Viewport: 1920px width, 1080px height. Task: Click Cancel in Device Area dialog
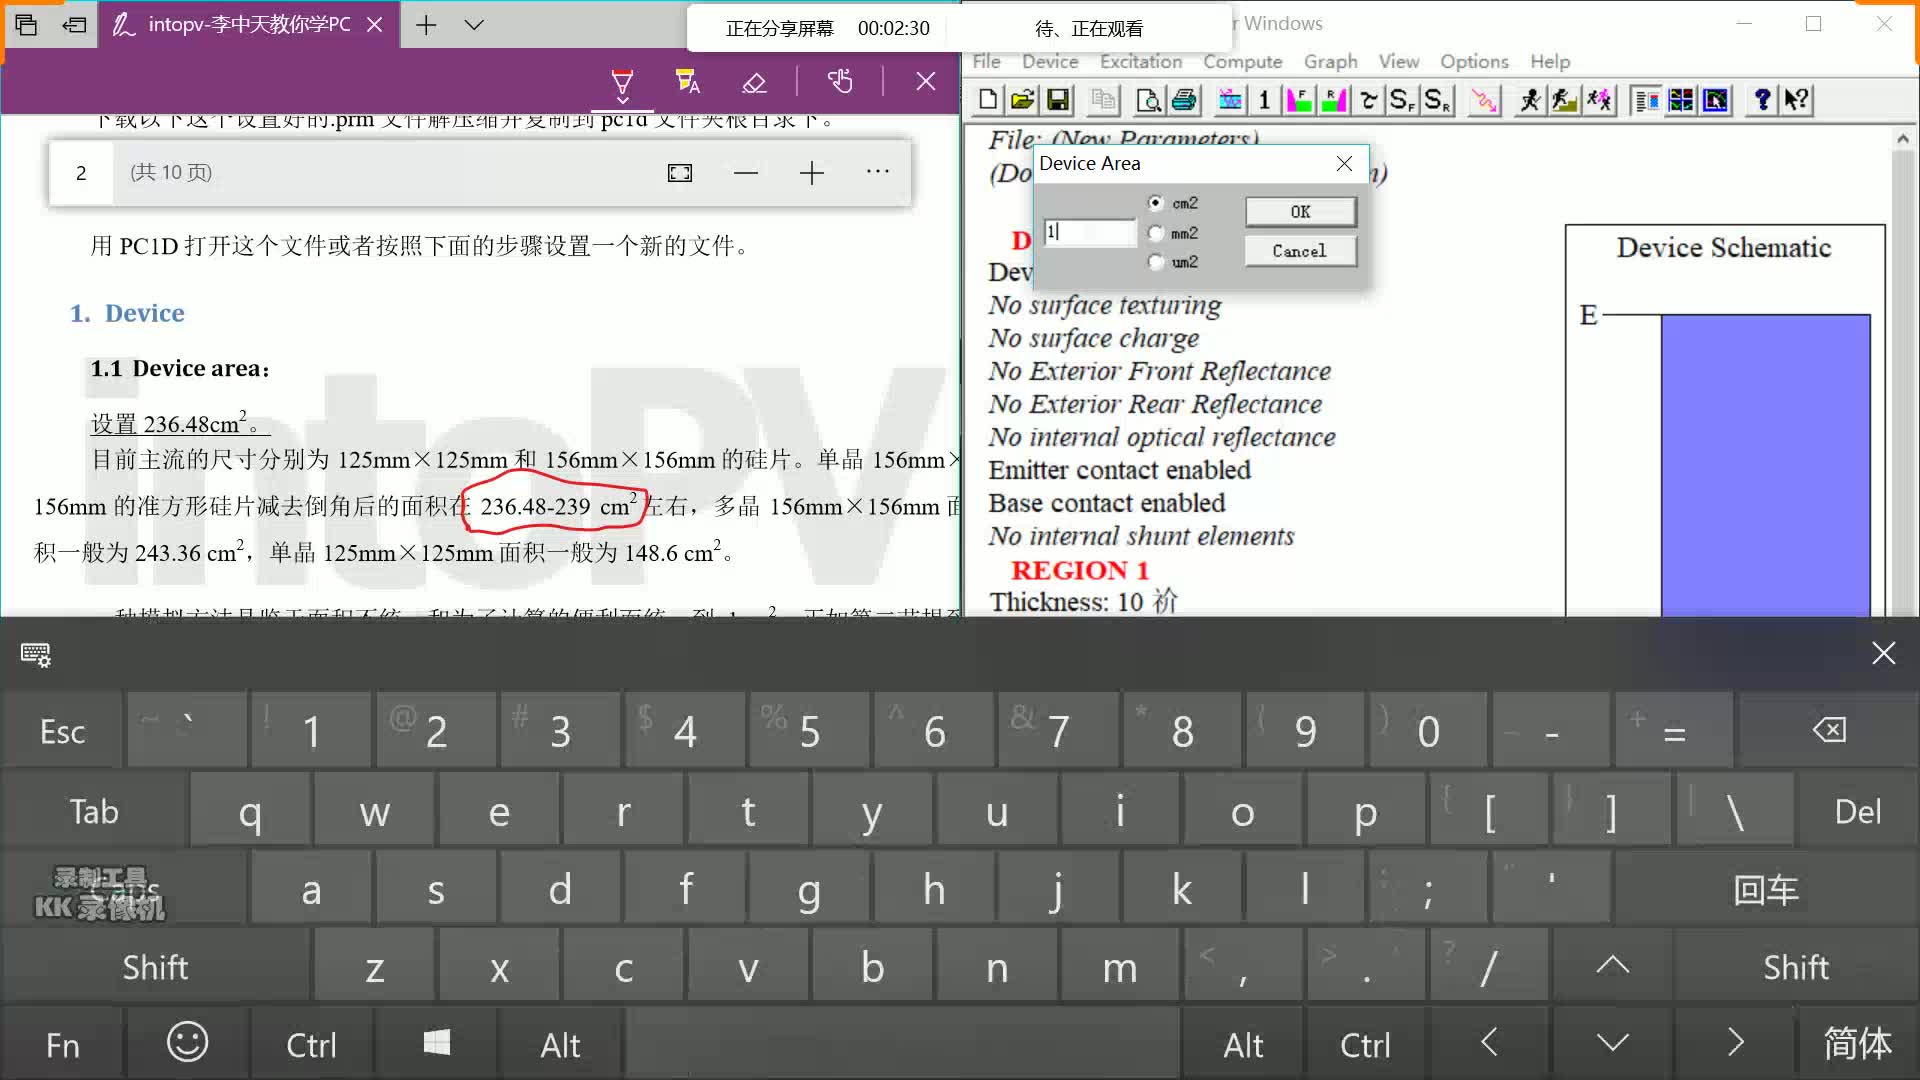pos(1300,251)
